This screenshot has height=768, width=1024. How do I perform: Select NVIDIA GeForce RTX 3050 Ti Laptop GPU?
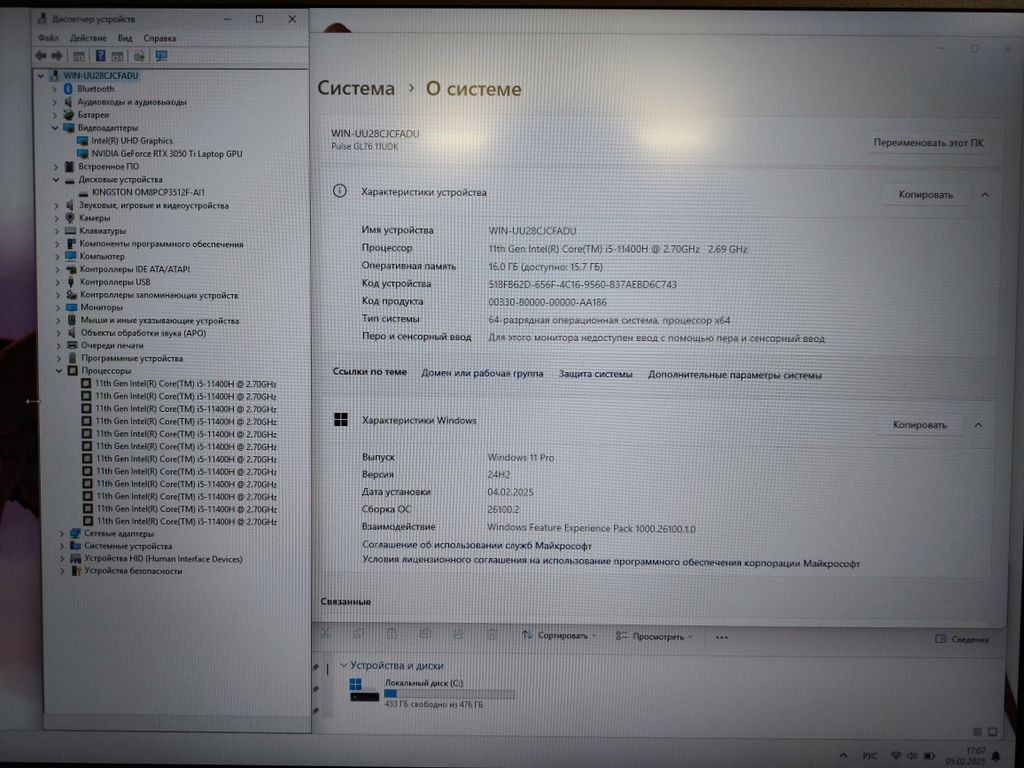coord(166,154)
